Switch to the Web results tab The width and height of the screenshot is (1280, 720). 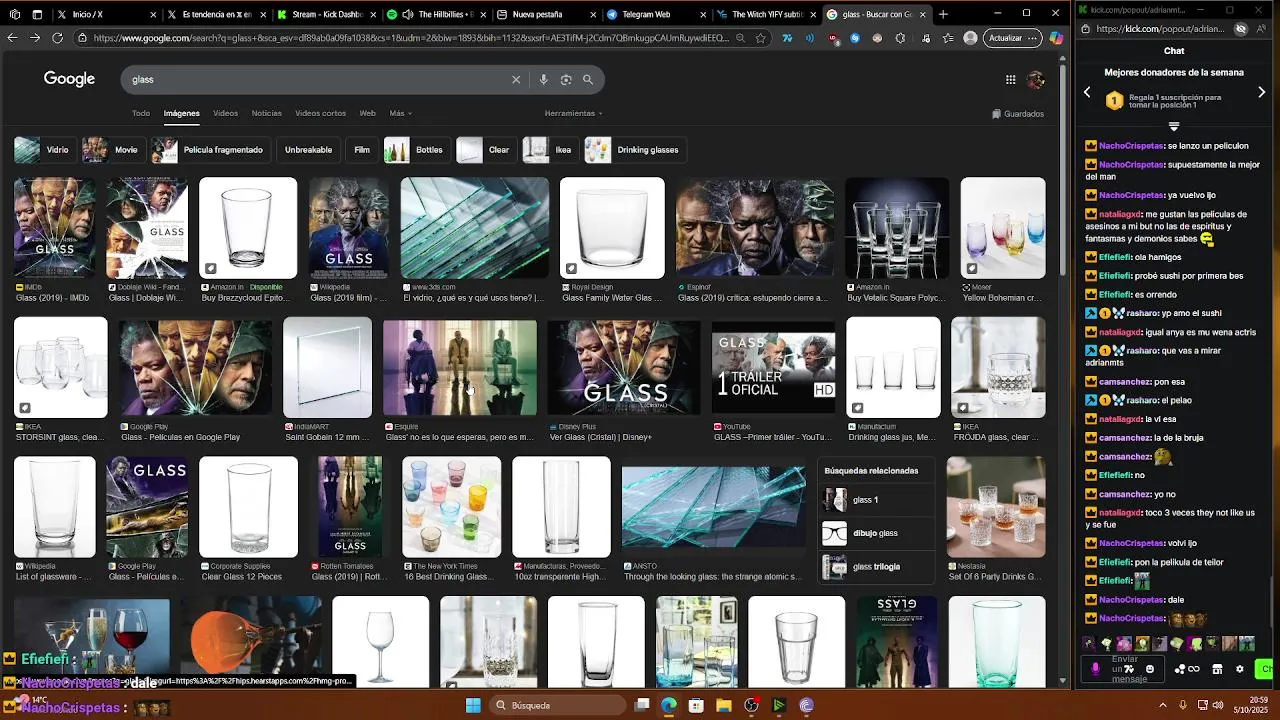pos(367,113)
